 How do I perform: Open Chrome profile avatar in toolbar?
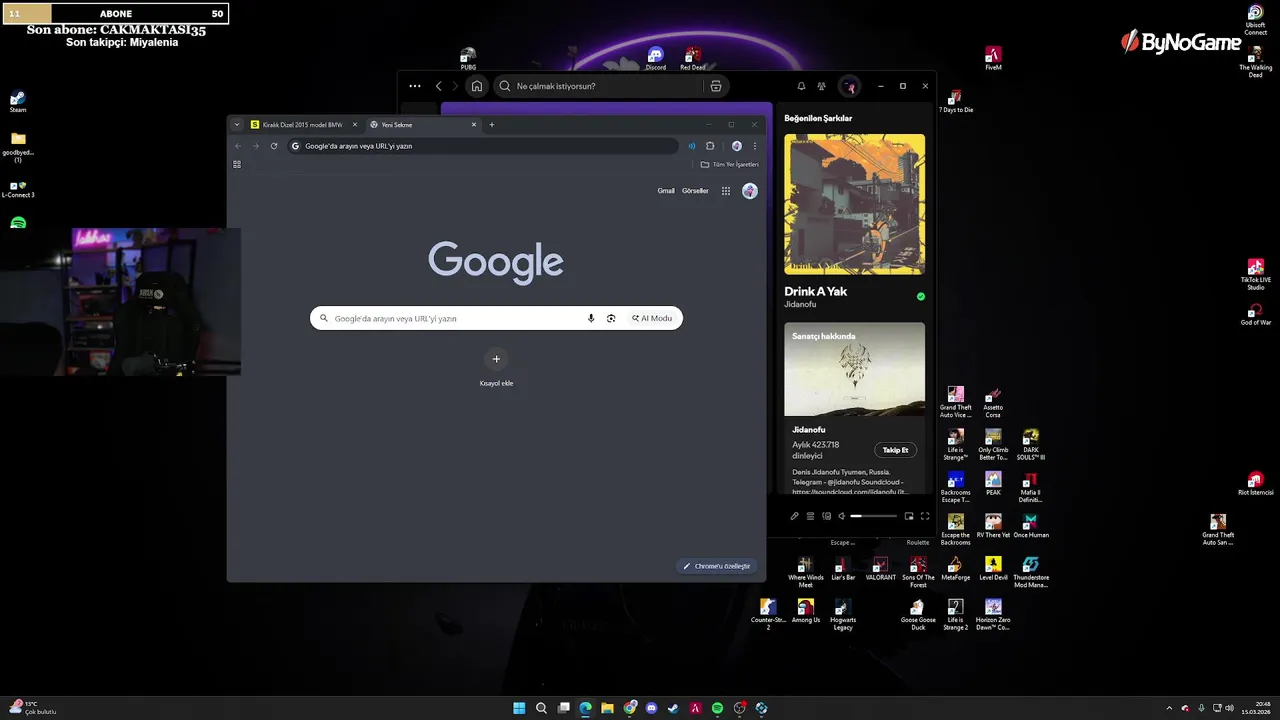click(x=737, y=146)
